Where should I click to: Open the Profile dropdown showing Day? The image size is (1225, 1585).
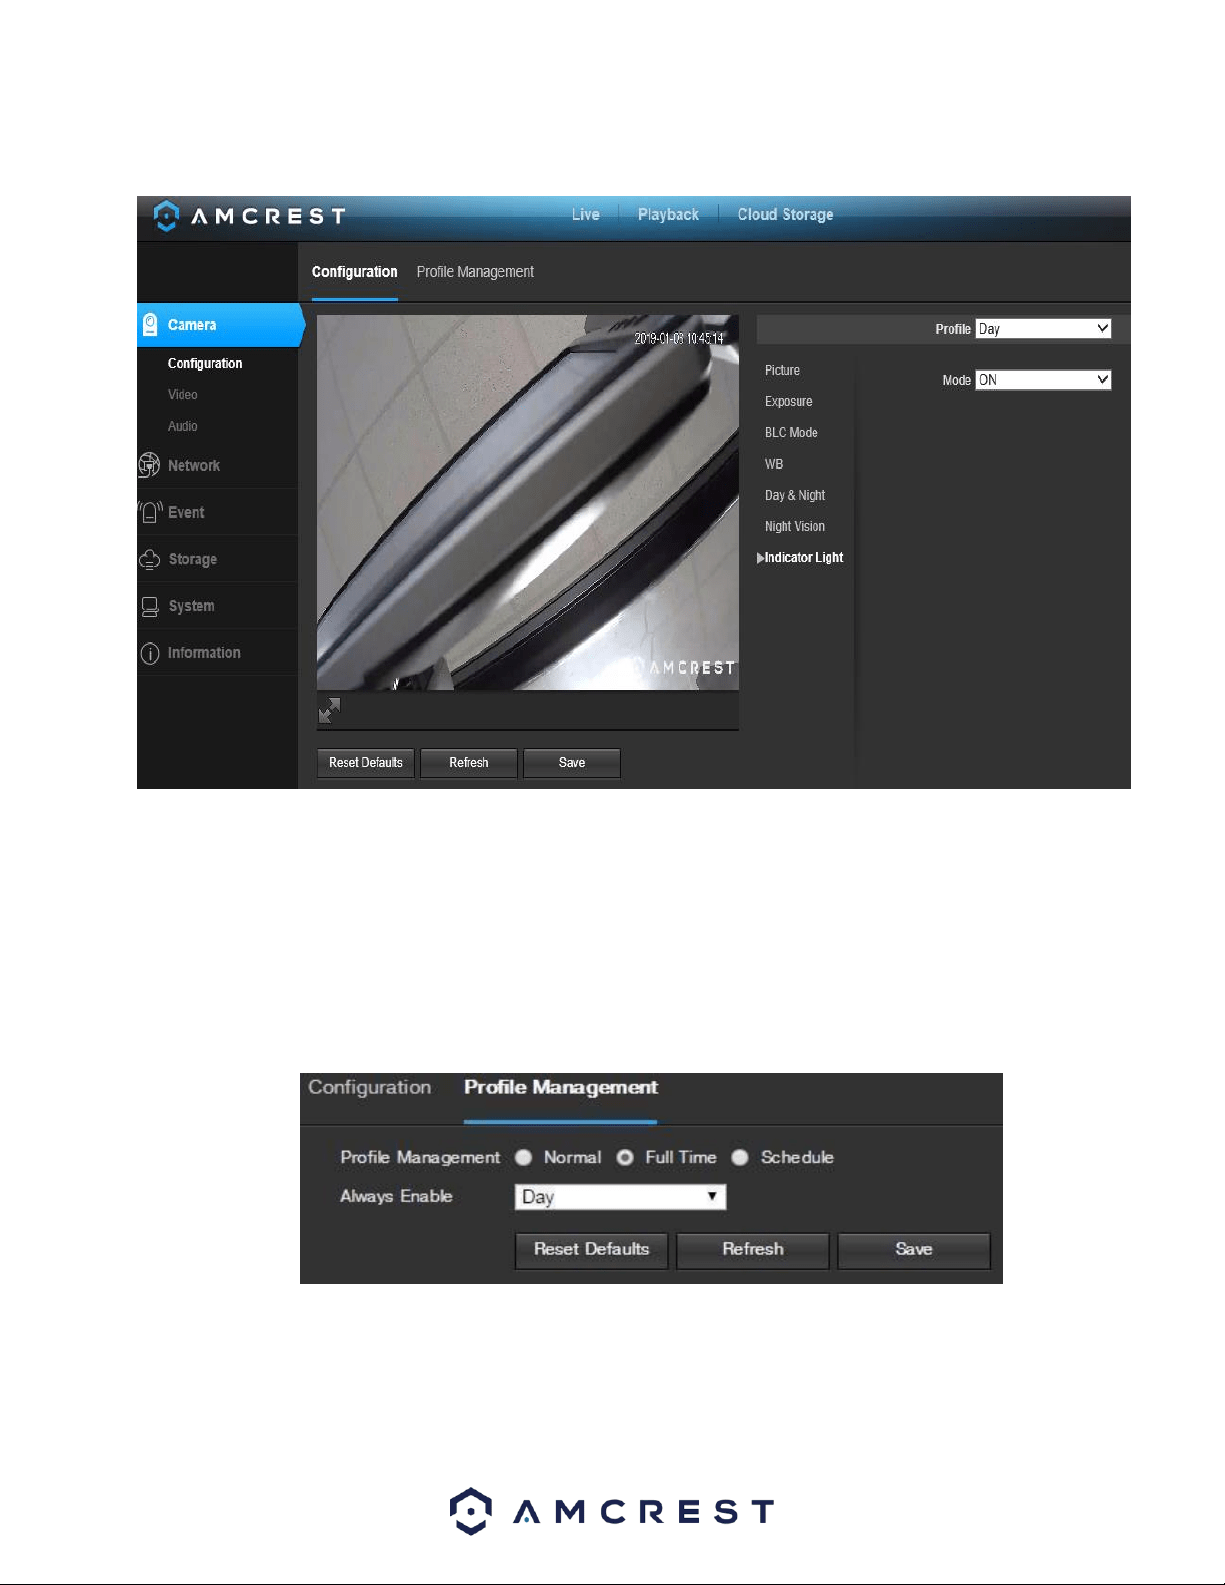pos(1044,329)
